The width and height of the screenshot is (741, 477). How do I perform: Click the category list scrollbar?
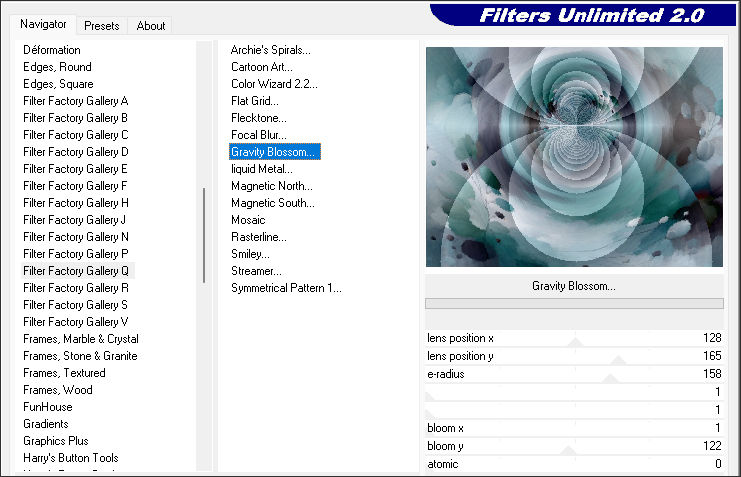204,235
